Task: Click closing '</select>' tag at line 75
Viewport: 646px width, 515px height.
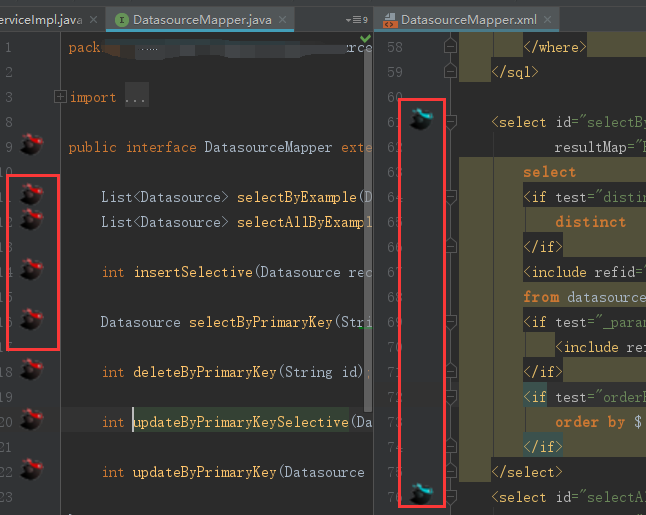Action: tap(527, 472)
